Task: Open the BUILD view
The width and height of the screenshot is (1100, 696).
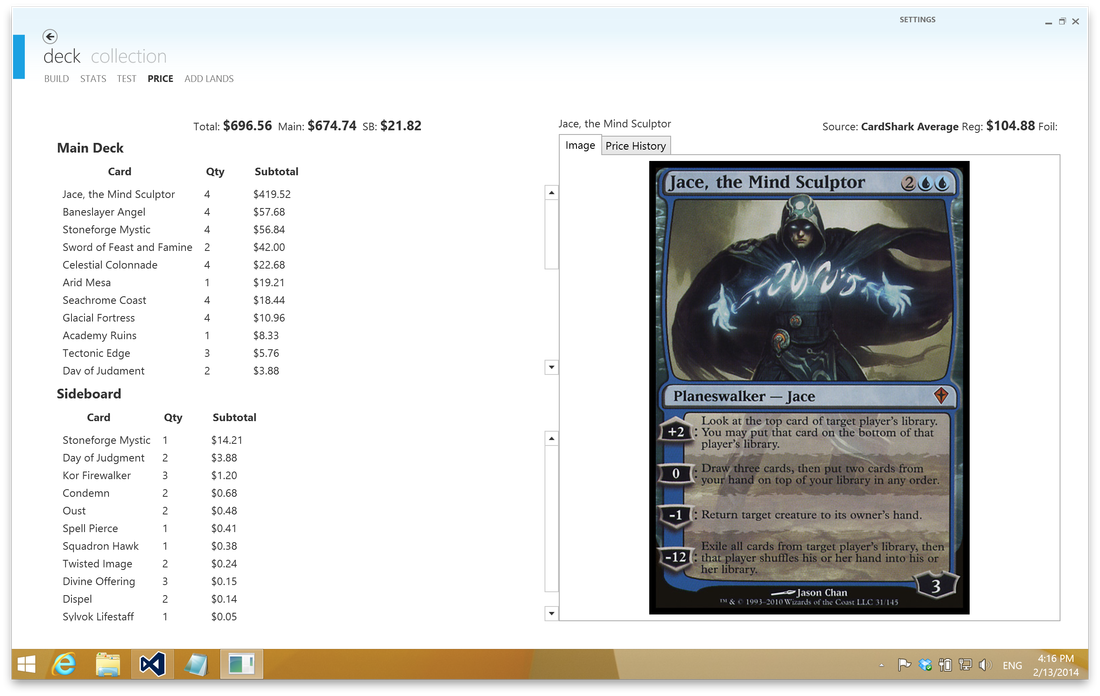Action: coord(56,78)
